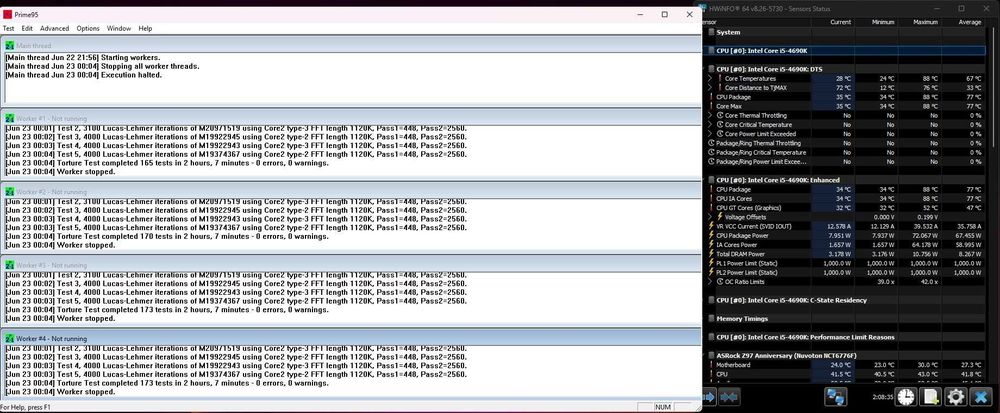Expand the Core Critical Temperature row

(x=710, y=125)
